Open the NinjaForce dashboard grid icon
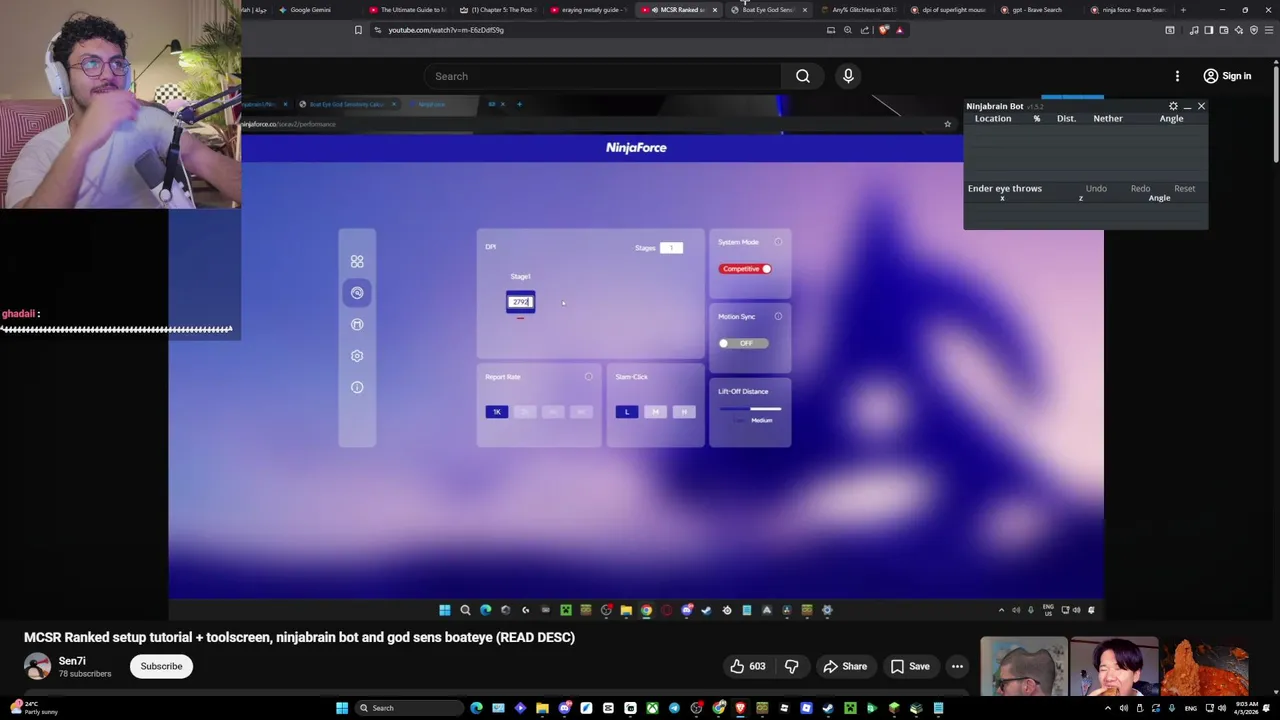The width and height of the screenshot is (1280, 720). [x=357, y=262]
